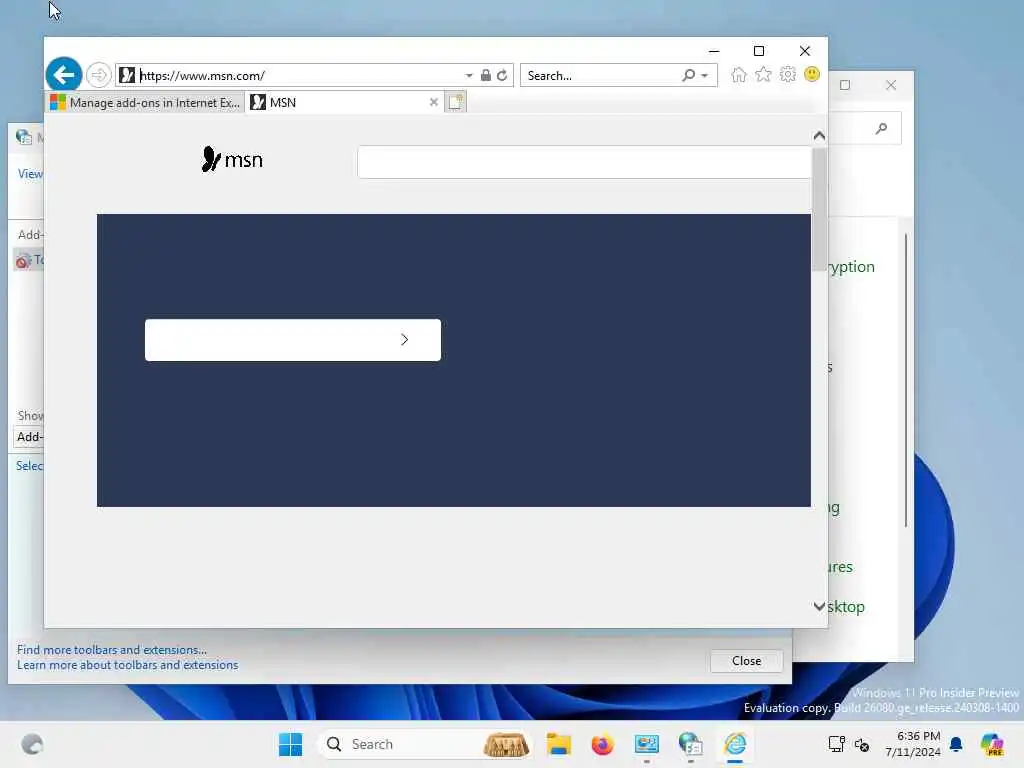Launch Firefox from the taskbar

click(x=602, y=744)
